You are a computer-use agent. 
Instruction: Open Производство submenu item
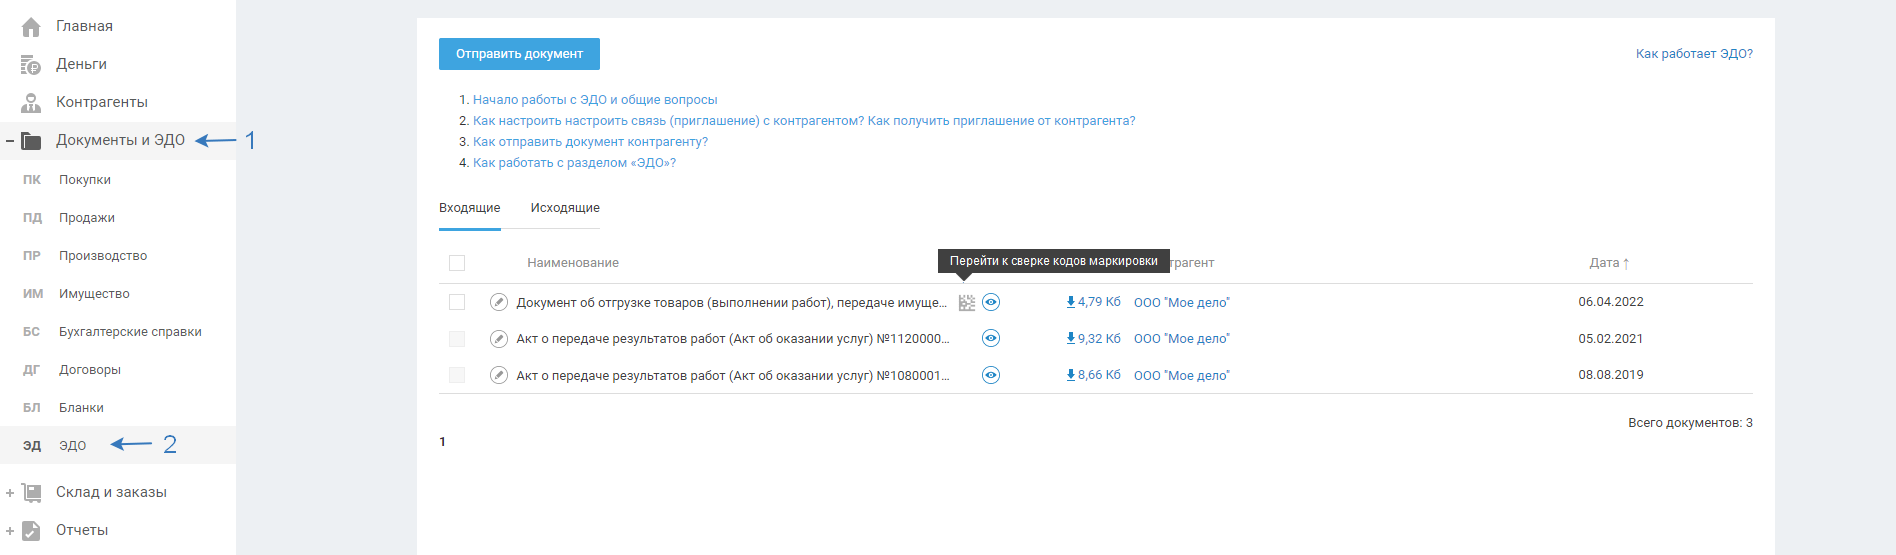[x=103, y=256]
